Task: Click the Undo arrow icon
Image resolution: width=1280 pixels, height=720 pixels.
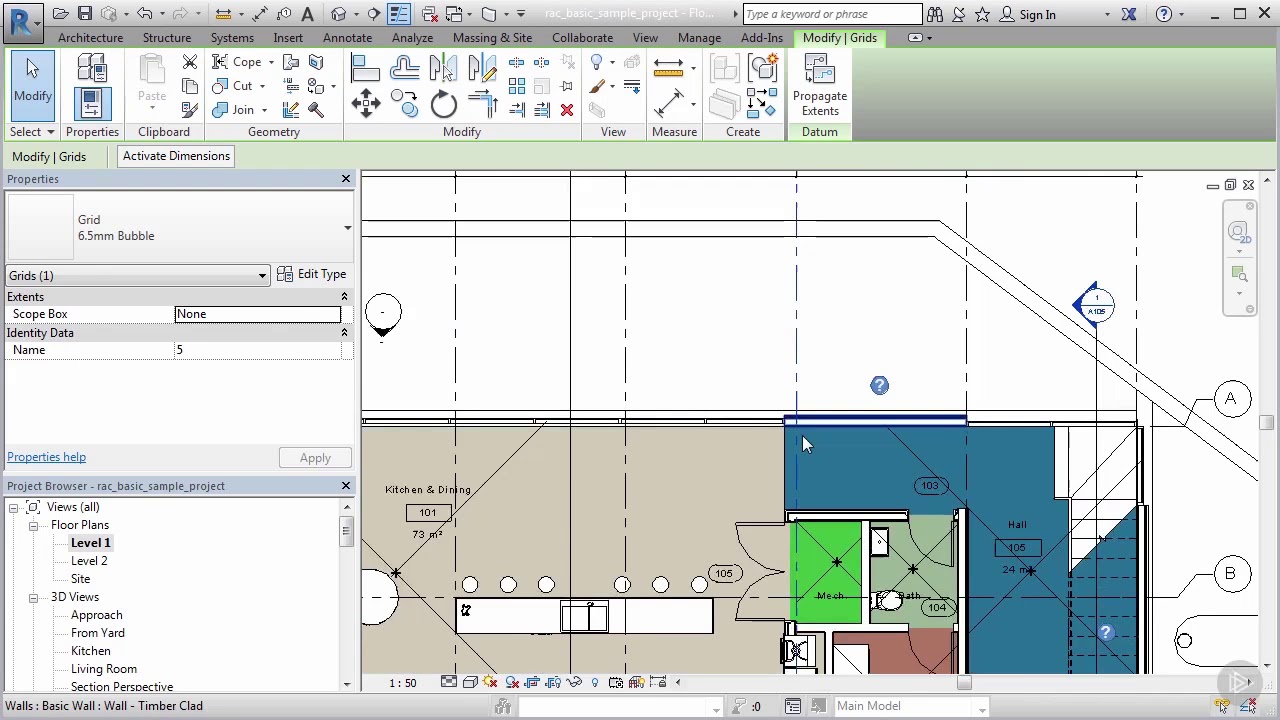Action: pyautogui.click(x=145, y=14)
